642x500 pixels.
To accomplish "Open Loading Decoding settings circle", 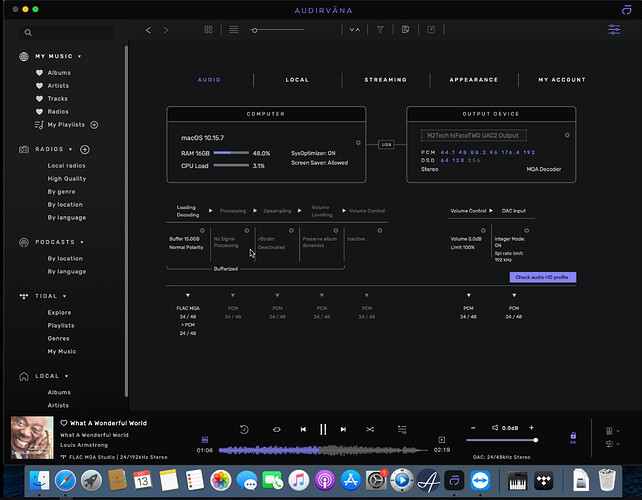I will pyautogui.click(x=202, y=231).
